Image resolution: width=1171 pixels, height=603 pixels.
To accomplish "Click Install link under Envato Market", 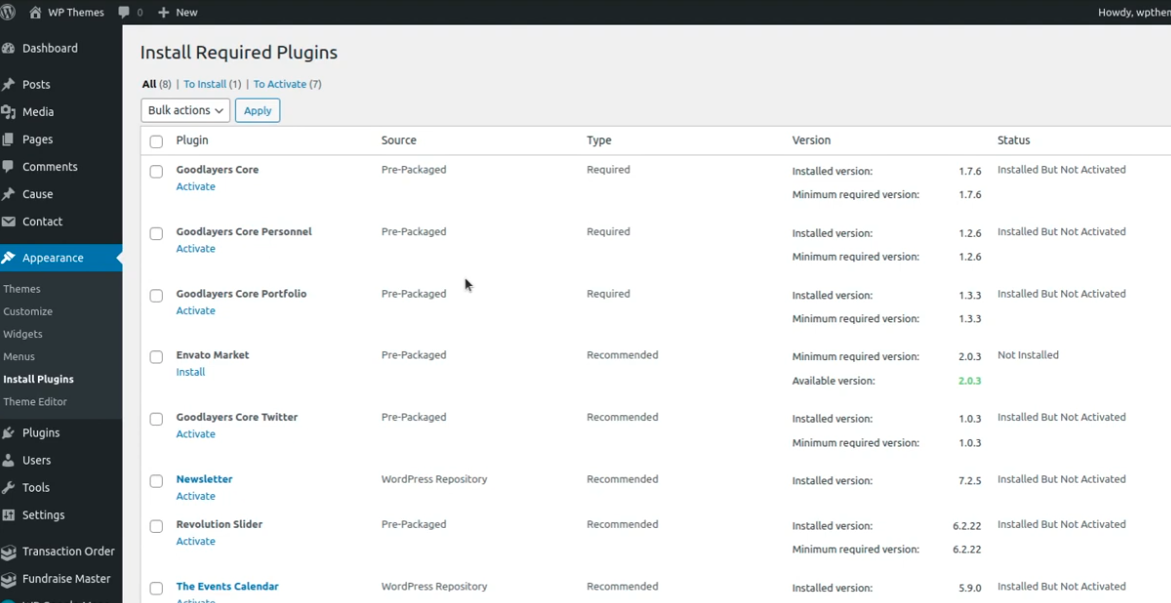I will click(x=190, y=372).
